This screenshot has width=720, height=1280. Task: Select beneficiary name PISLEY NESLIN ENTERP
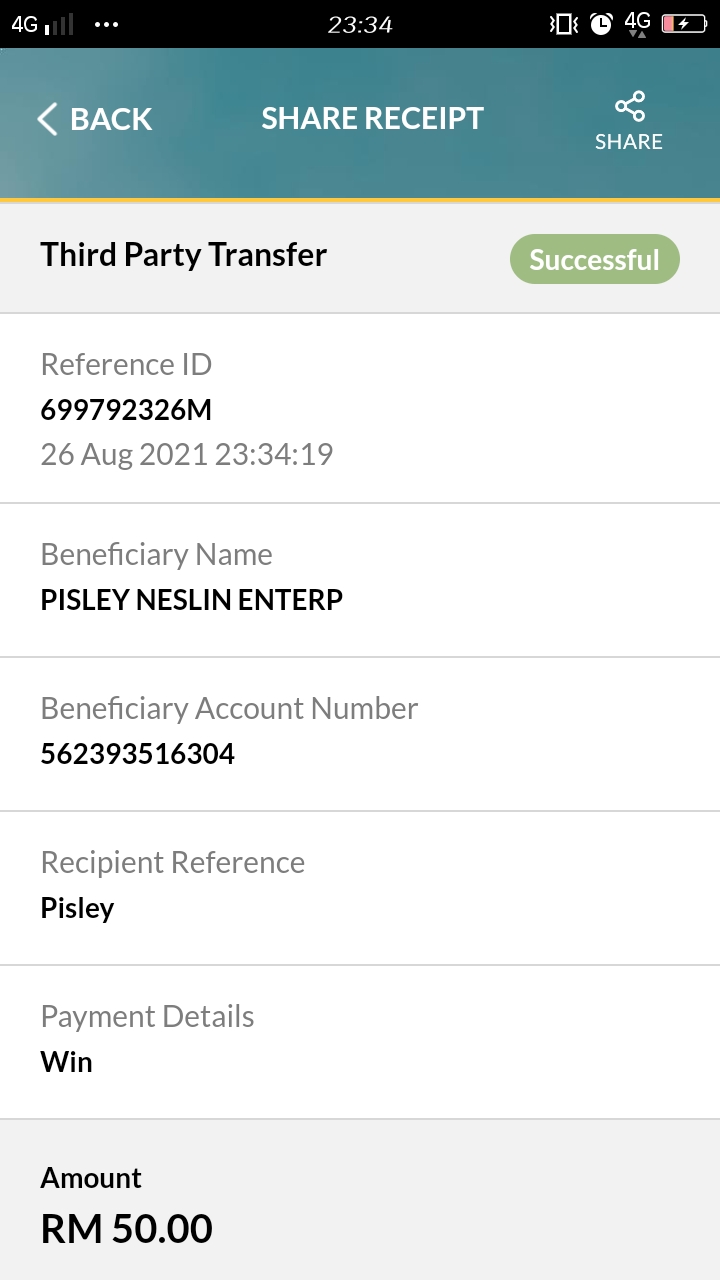tap(192, 600)
